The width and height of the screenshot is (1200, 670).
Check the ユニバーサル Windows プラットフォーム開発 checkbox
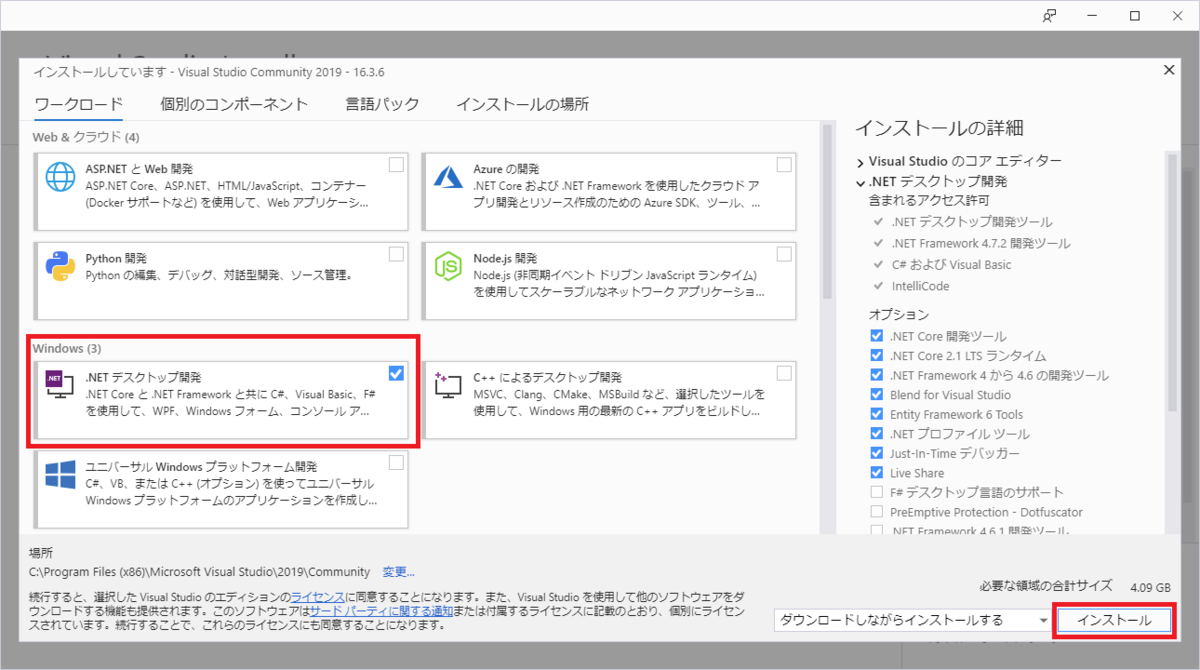(396, 462)
